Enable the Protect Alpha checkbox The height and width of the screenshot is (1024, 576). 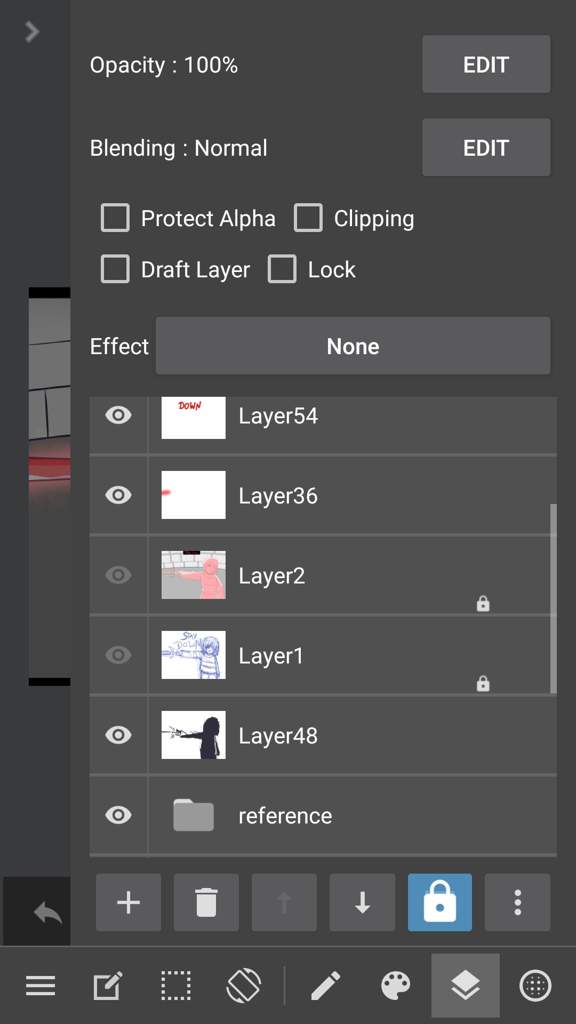(x=115, y=218)
